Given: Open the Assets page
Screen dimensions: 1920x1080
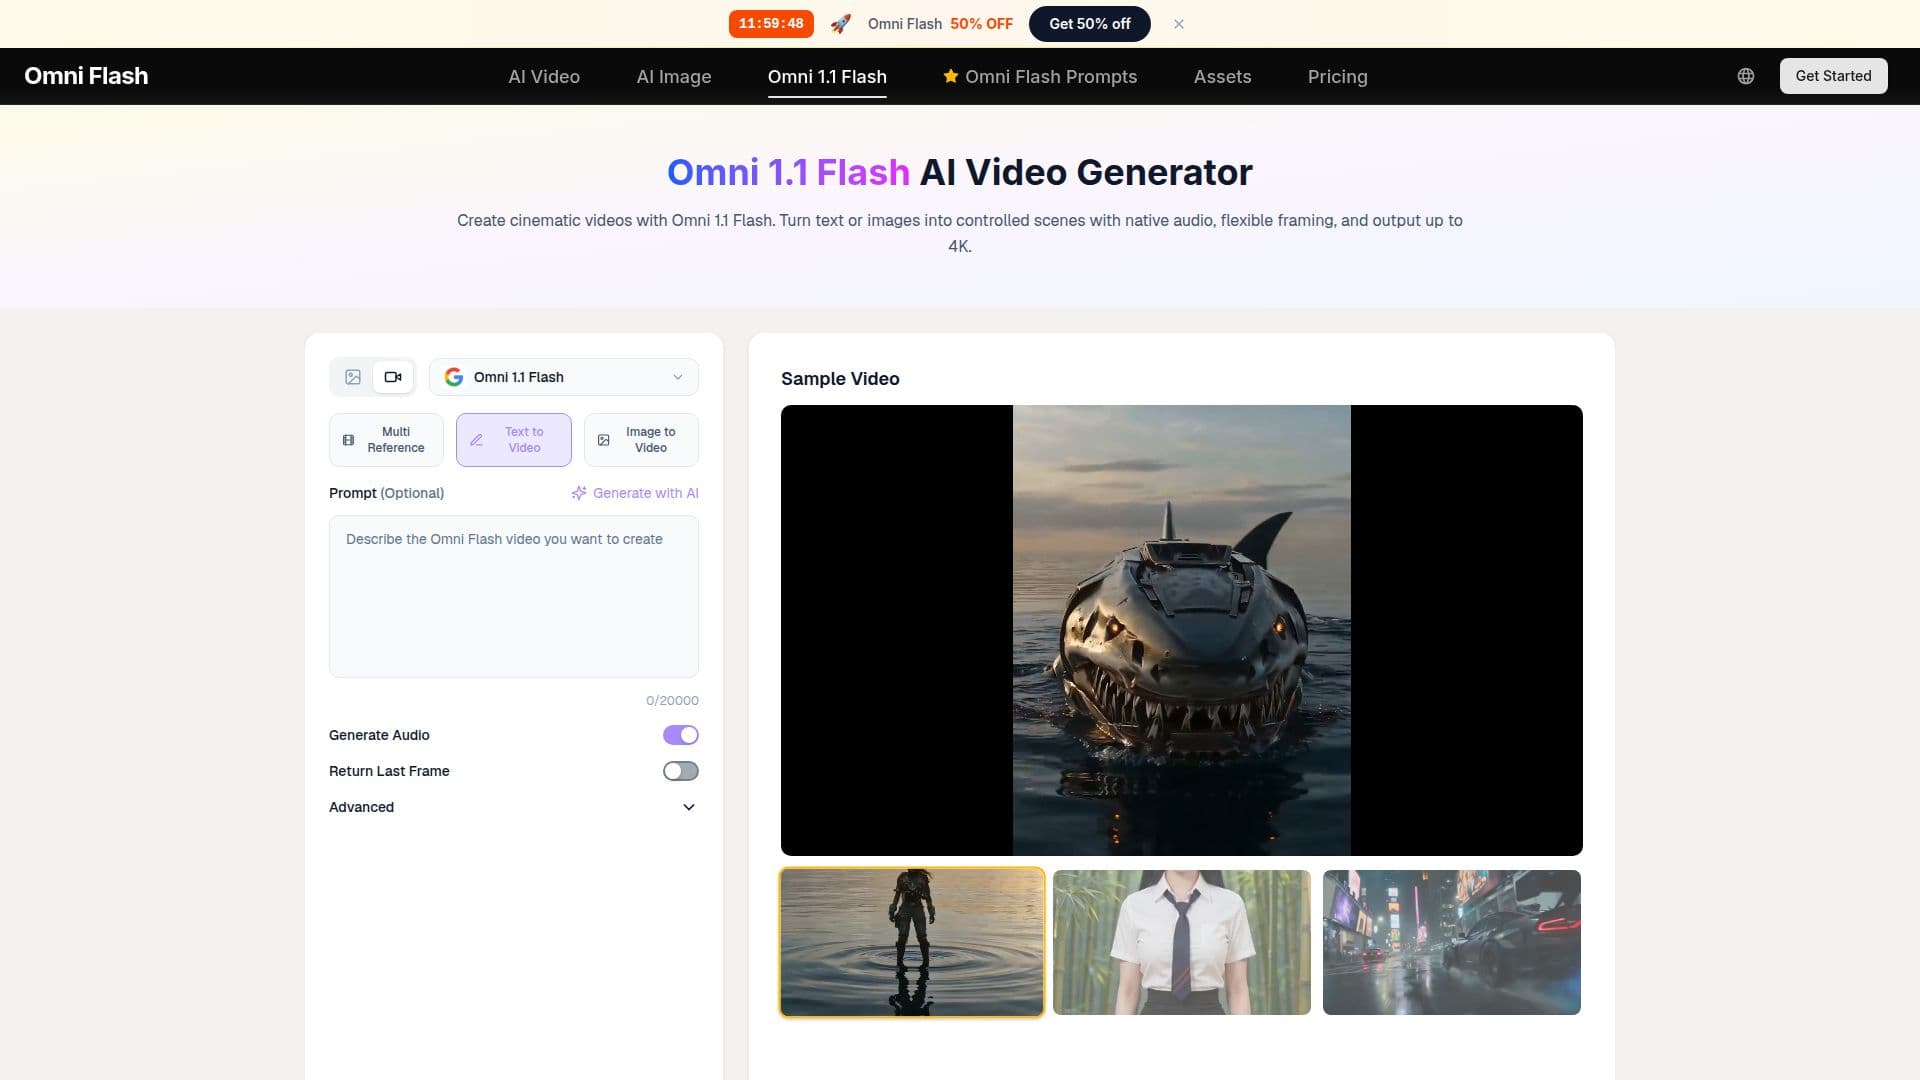Looking at the screenshot, I should pyautogui.click(x=1222, y=77).
